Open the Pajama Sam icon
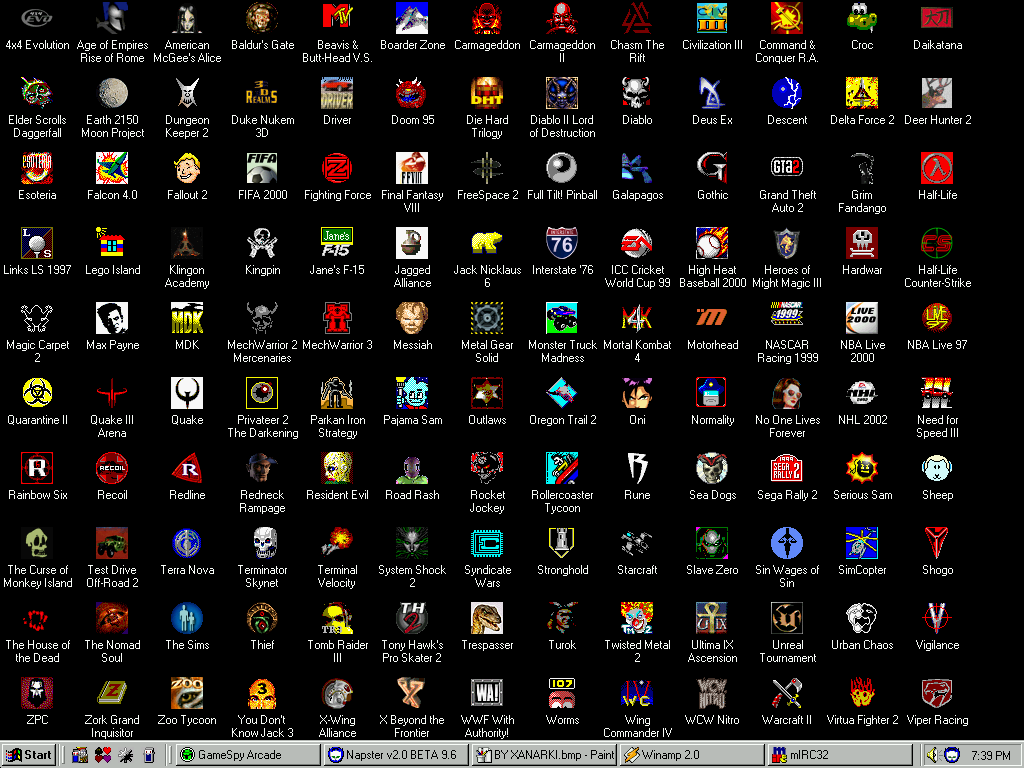The image size is (1024, 768). [412, 394]
